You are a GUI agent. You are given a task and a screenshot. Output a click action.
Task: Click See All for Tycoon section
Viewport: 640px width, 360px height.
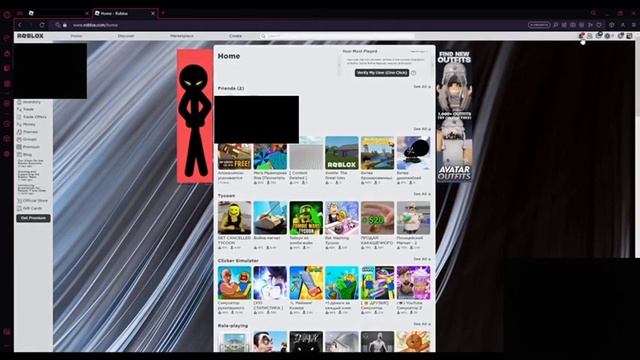click(x=422, y=194)
